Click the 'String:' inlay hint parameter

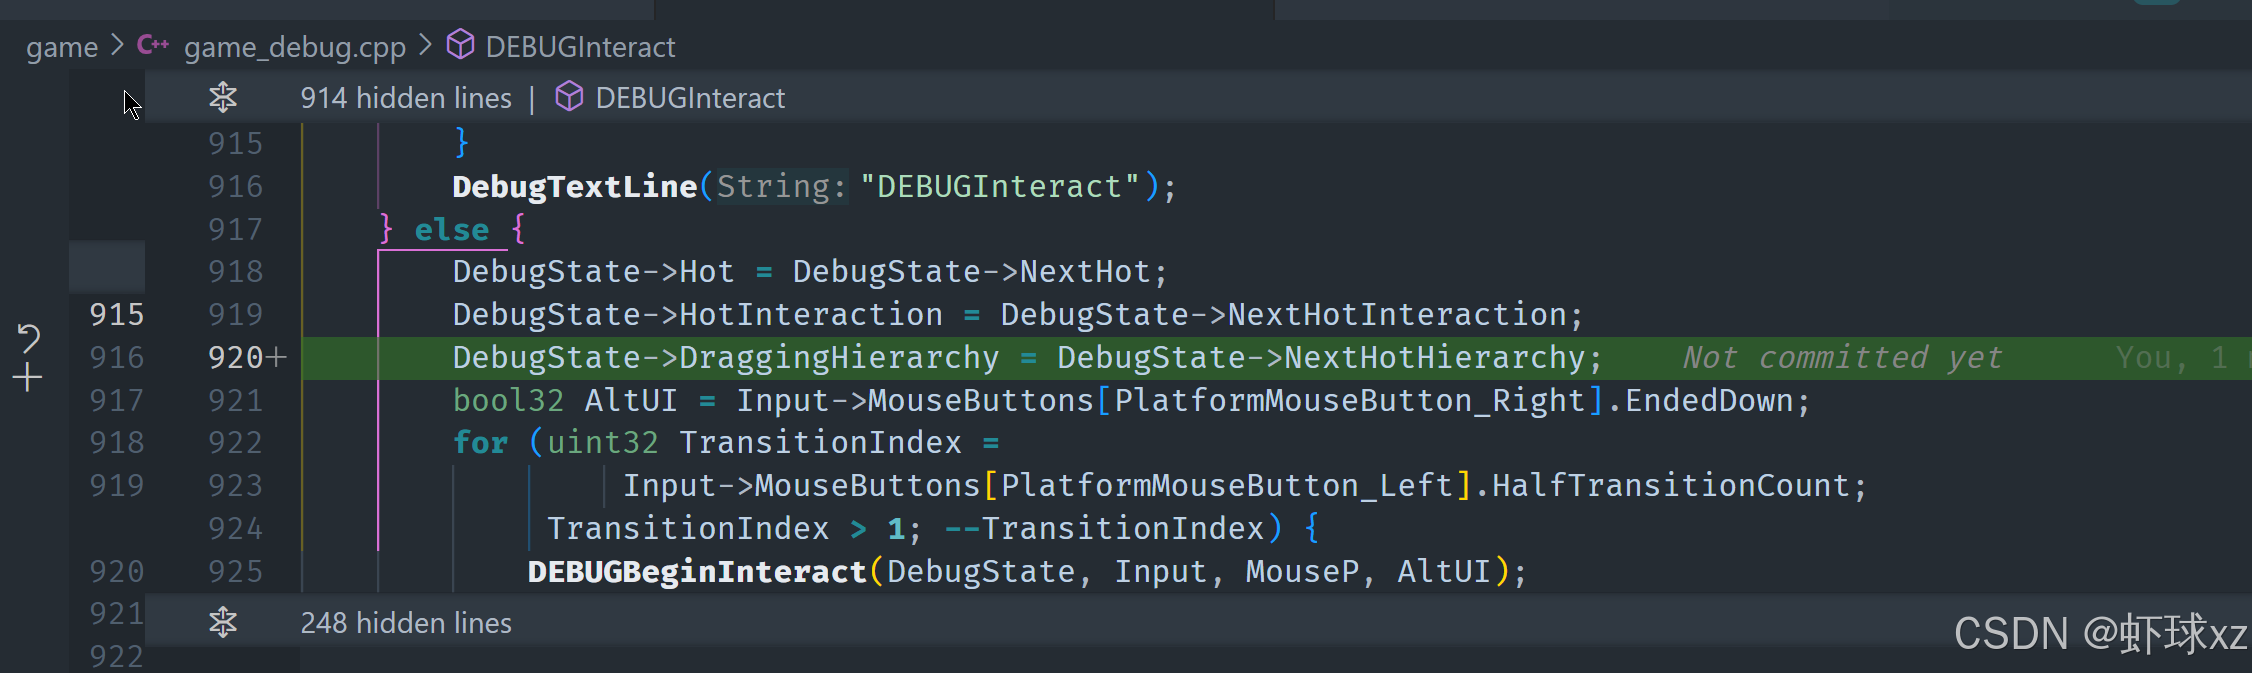781,187
